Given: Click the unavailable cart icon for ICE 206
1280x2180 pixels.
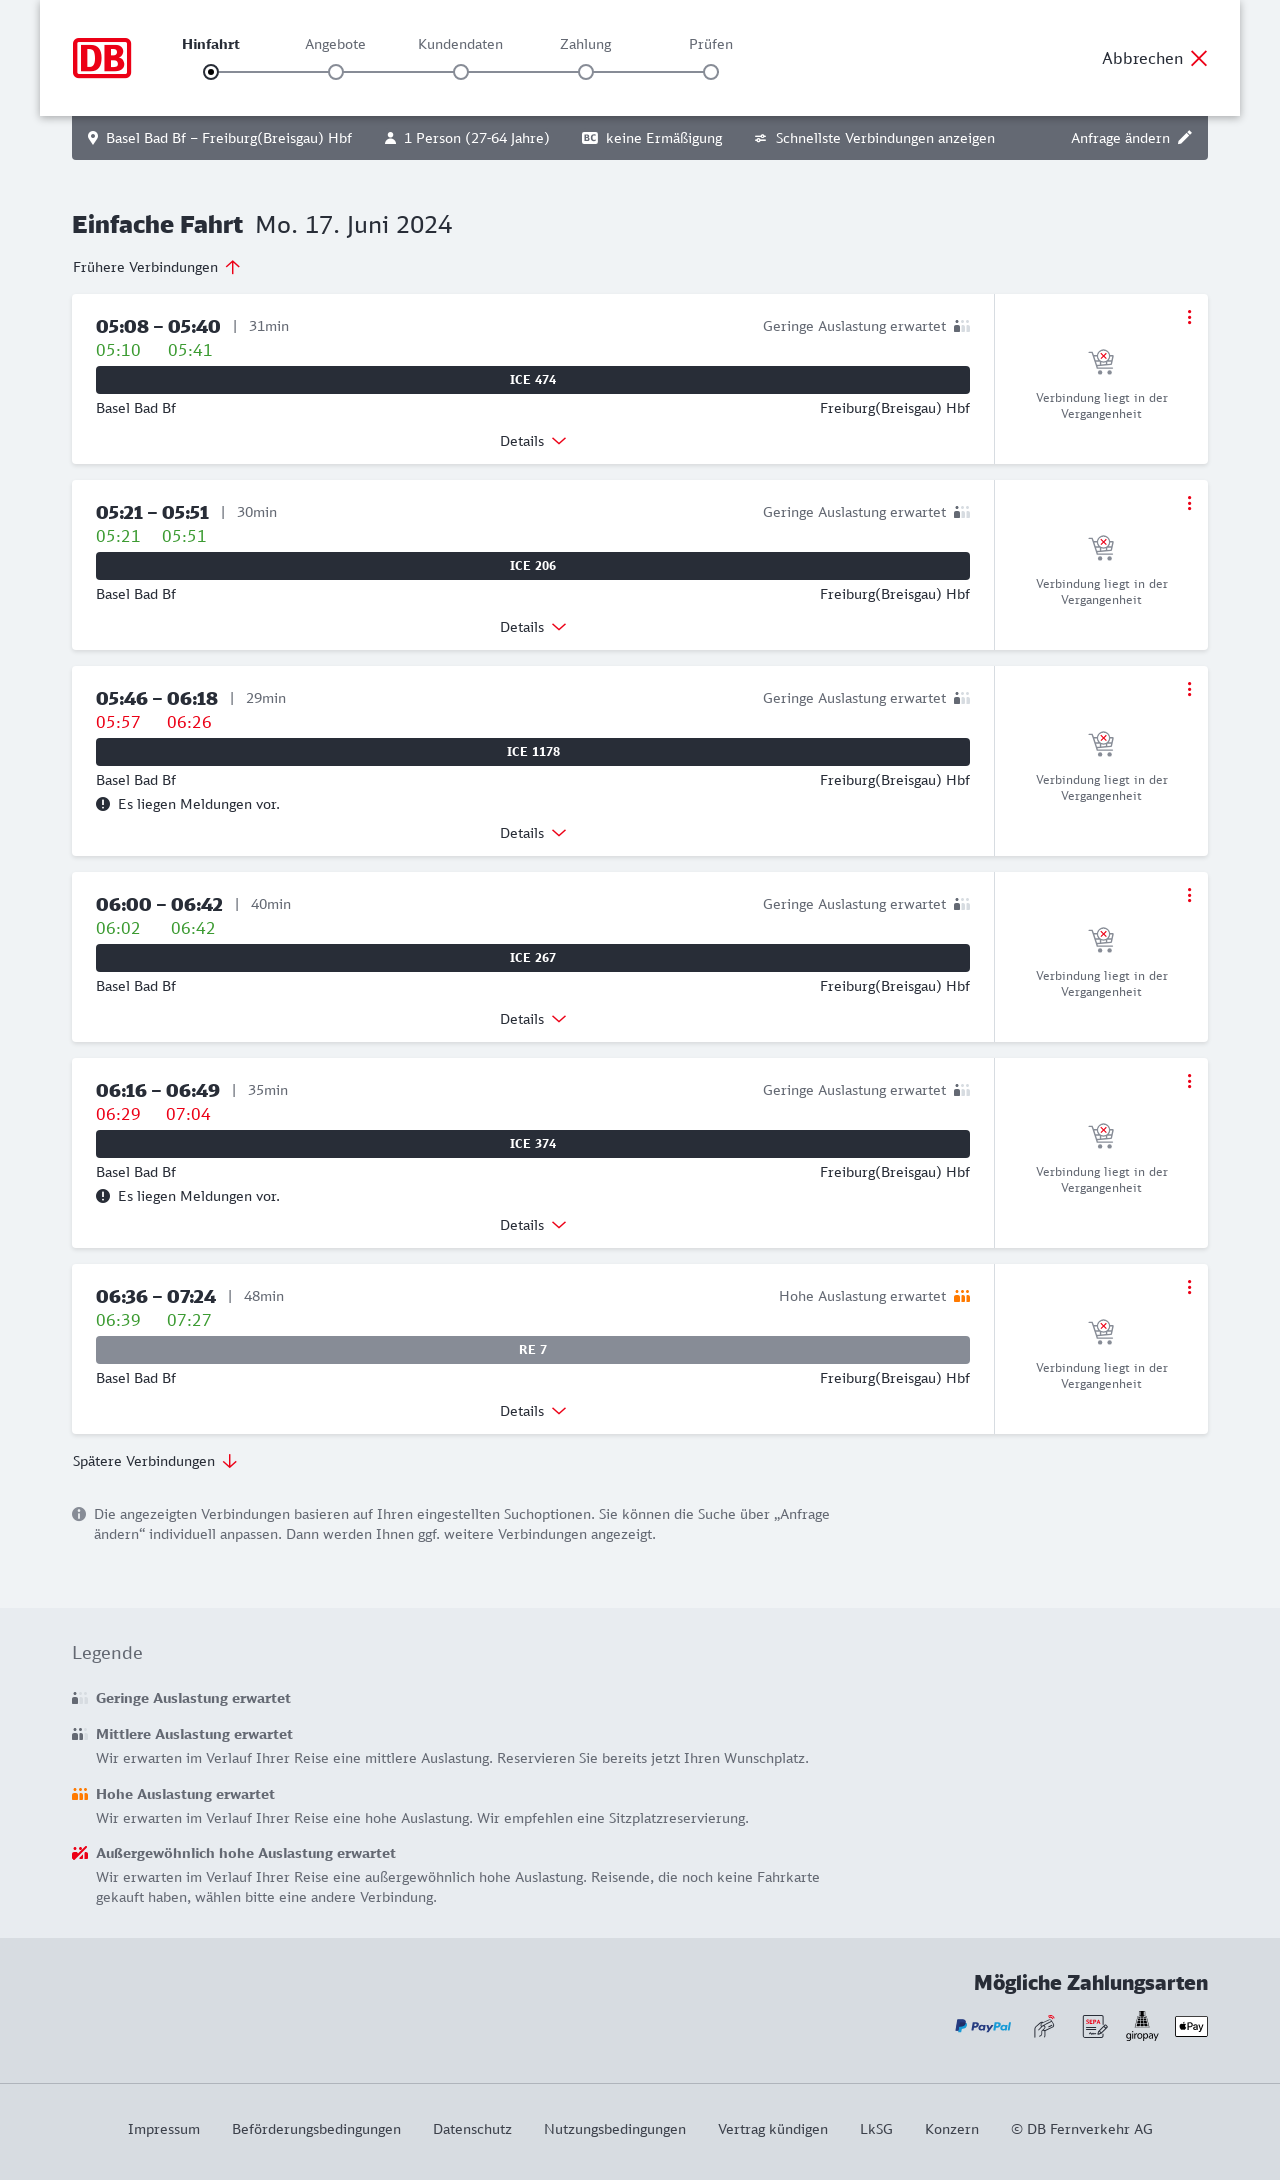Looking at the screenshot, I should [x=1101, y=547].
